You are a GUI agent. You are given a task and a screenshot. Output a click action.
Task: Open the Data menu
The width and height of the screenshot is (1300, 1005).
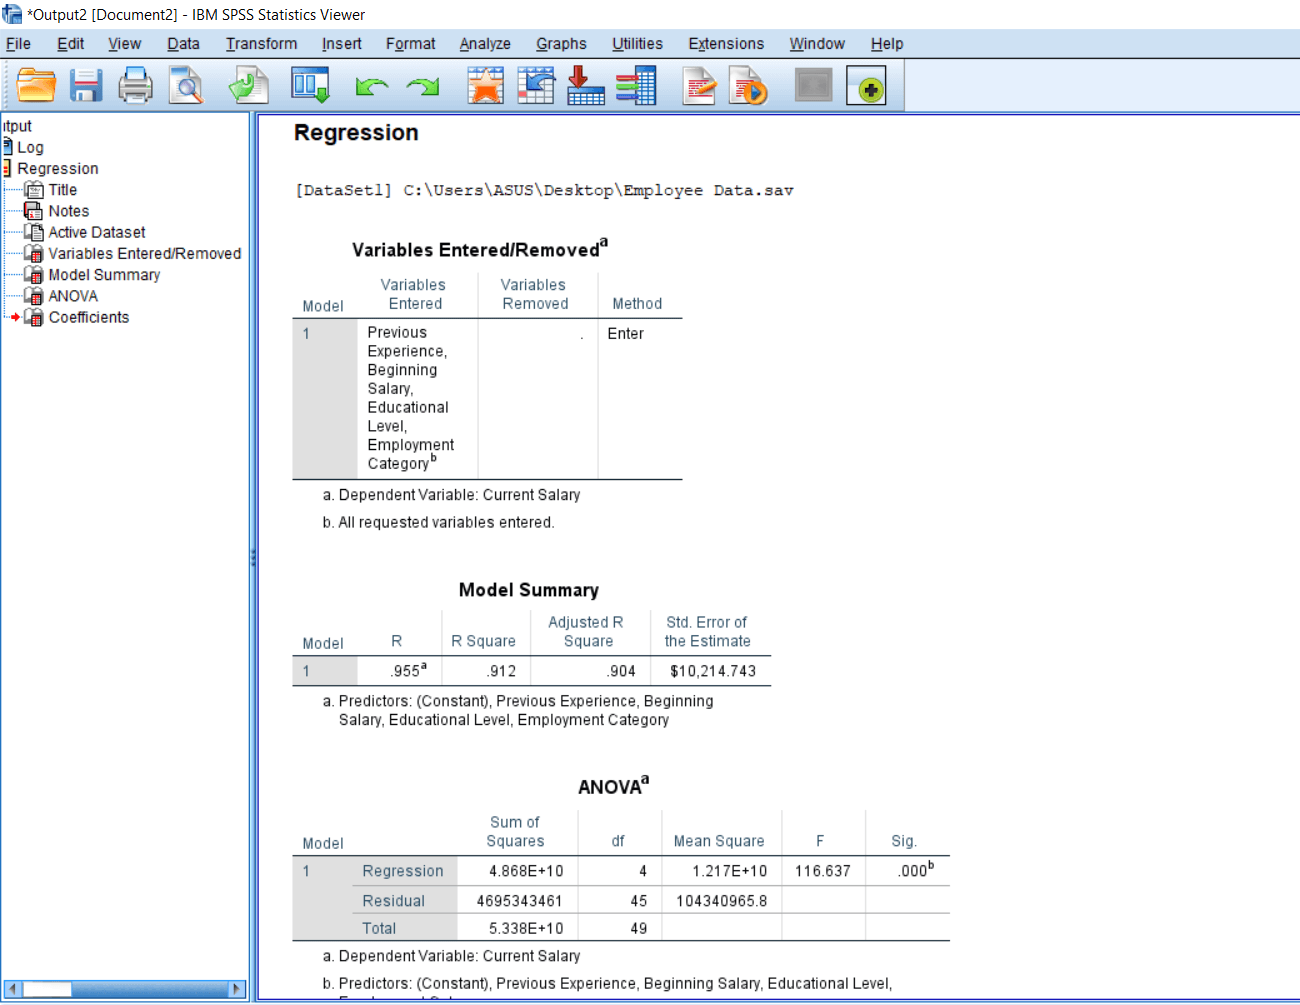coord(183,44)
